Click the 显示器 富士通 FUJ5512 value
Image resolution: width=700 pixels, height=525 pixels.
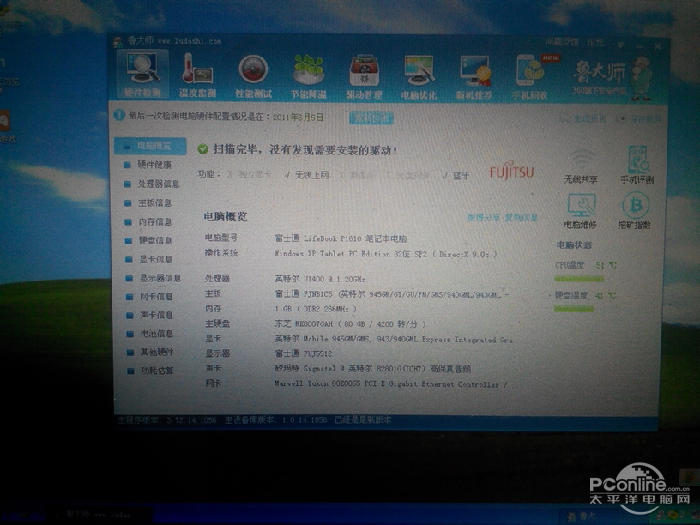(303, 354)
